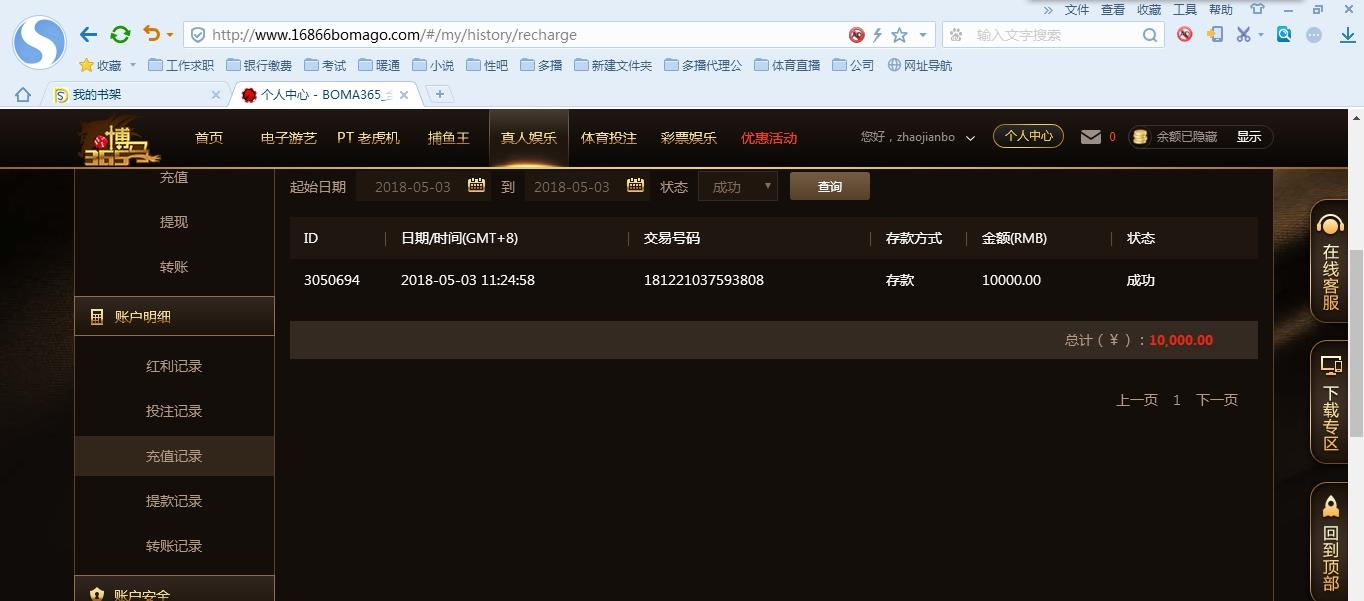Viewport: 1364px width, 601px height.
Task: Go to 首页 in site navigation
Action: (209, 138)
